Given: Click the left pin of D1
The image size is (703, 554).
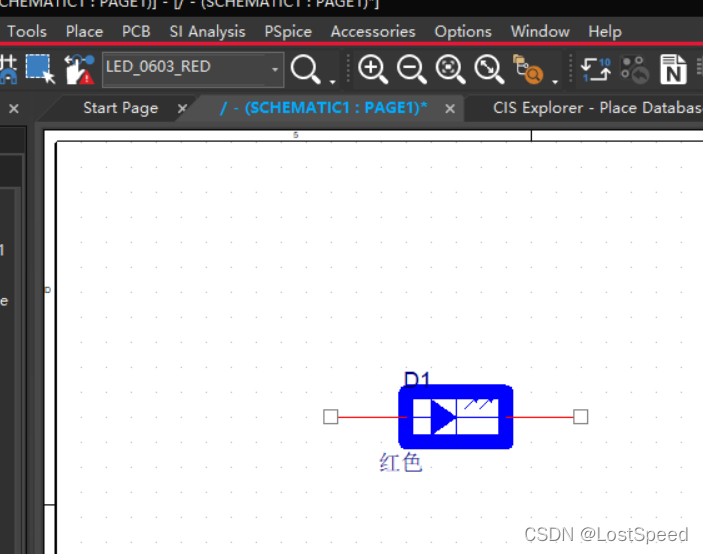Looking at the screenshot, I should [331, 416].
